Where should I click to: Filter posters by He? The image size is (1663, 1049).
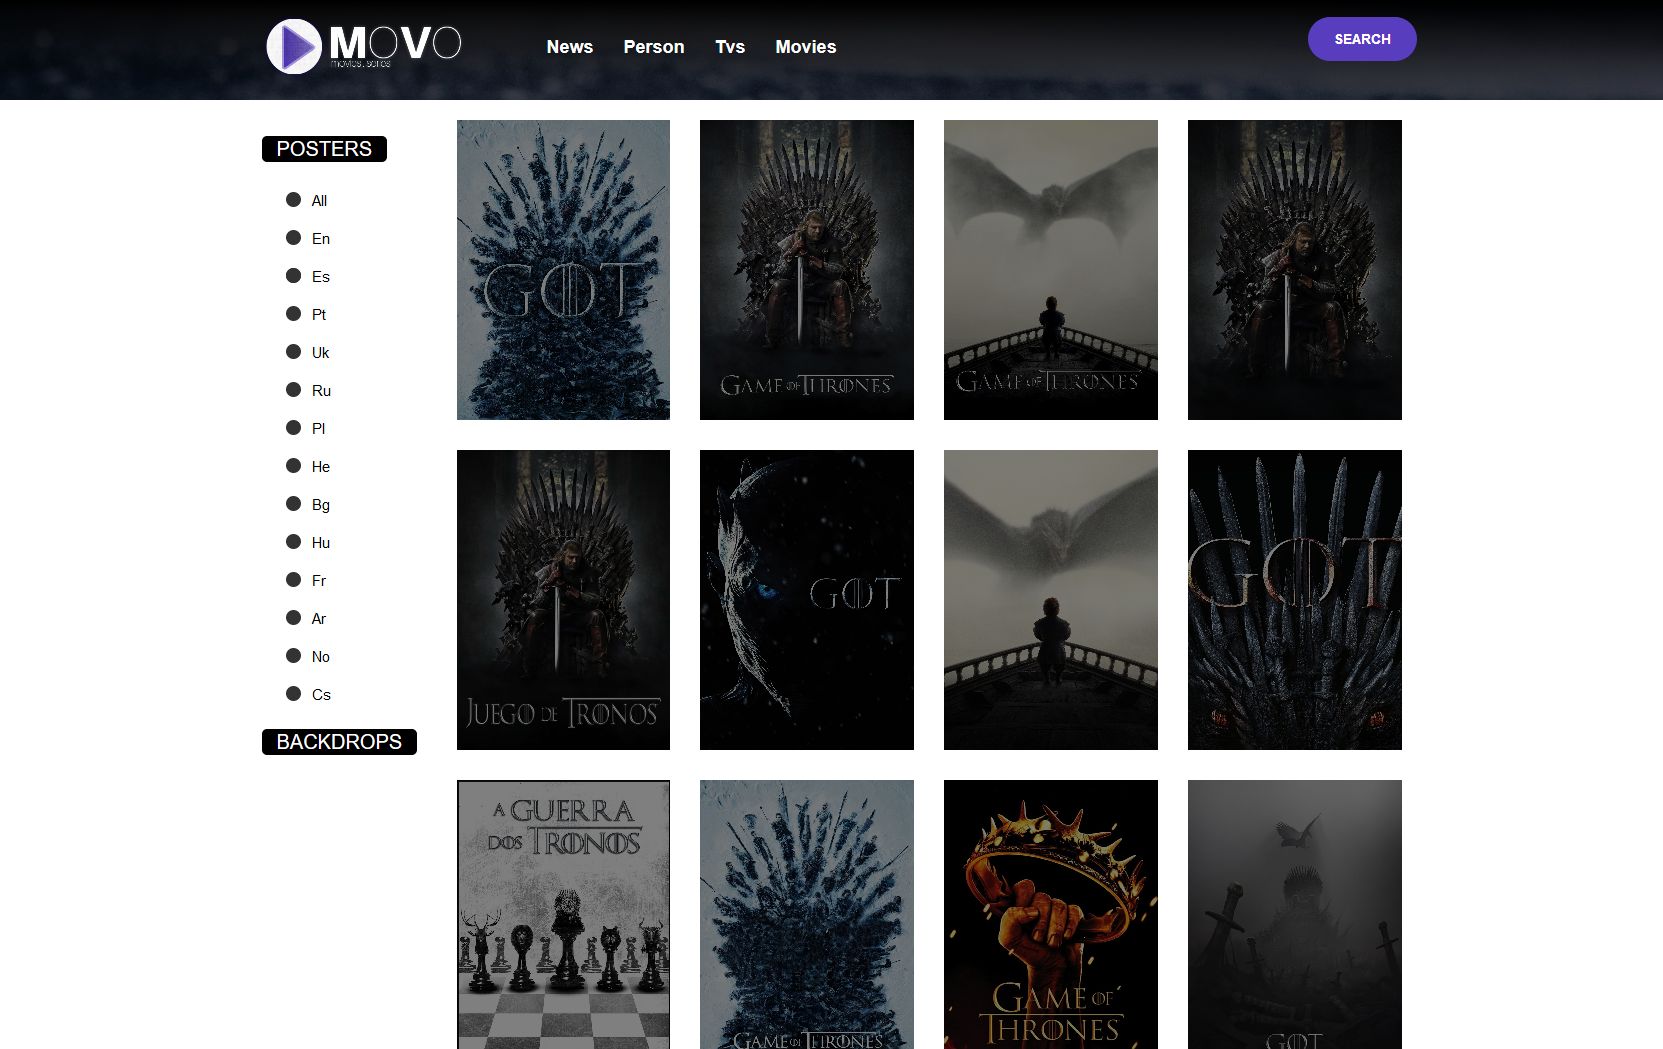[293, 466]
